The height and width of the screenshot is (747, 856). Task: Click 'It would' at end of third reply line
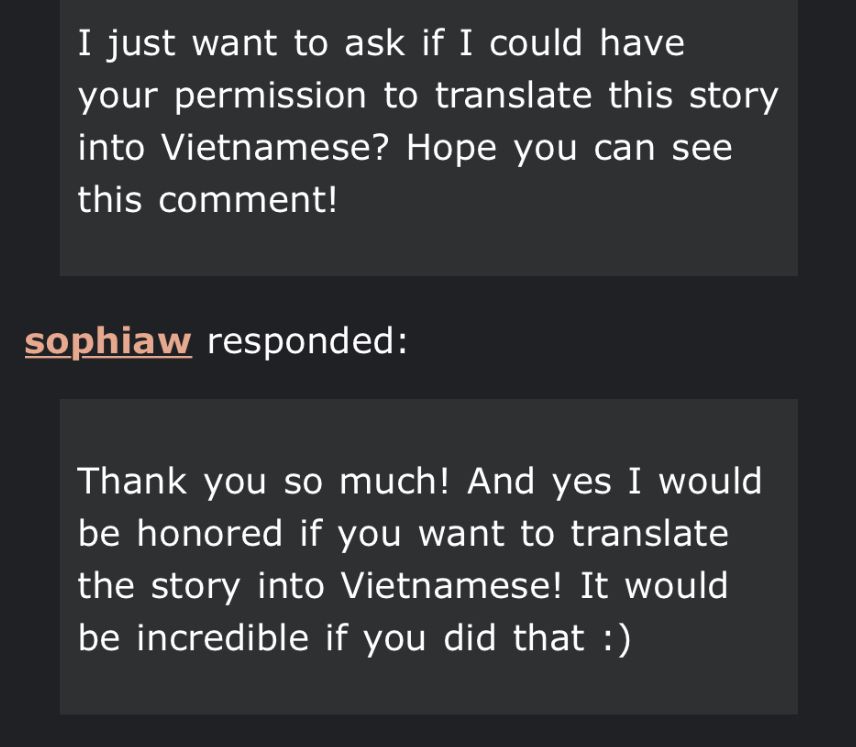tap(653, 585)
